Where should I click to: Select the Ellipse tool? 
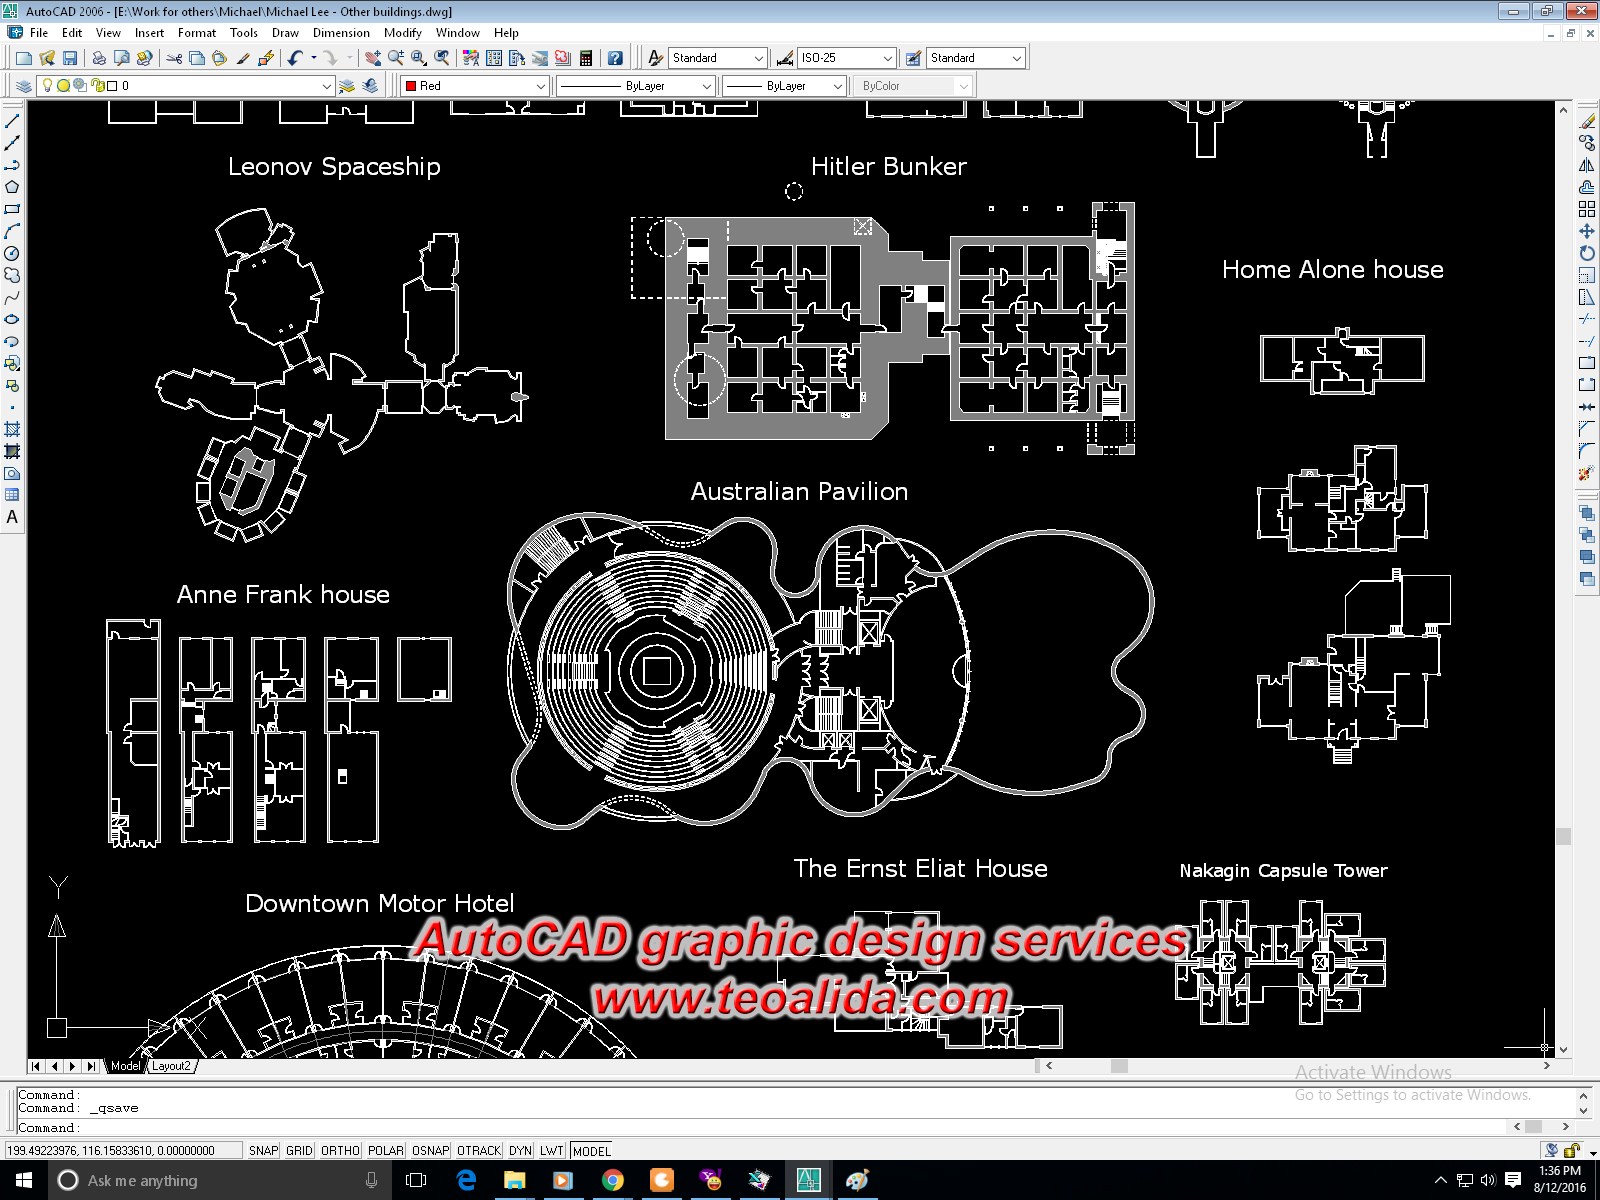click(x=12, y=319)
